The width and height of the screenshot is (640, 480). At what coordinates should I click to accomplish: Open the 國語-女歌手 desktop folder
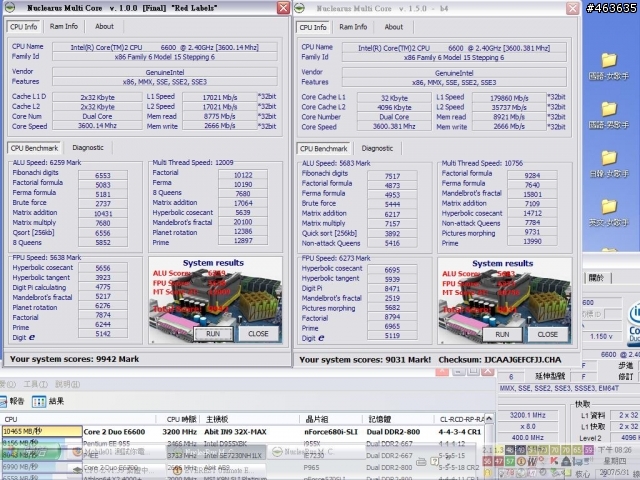pyautogui.click(x=609, y=66)
